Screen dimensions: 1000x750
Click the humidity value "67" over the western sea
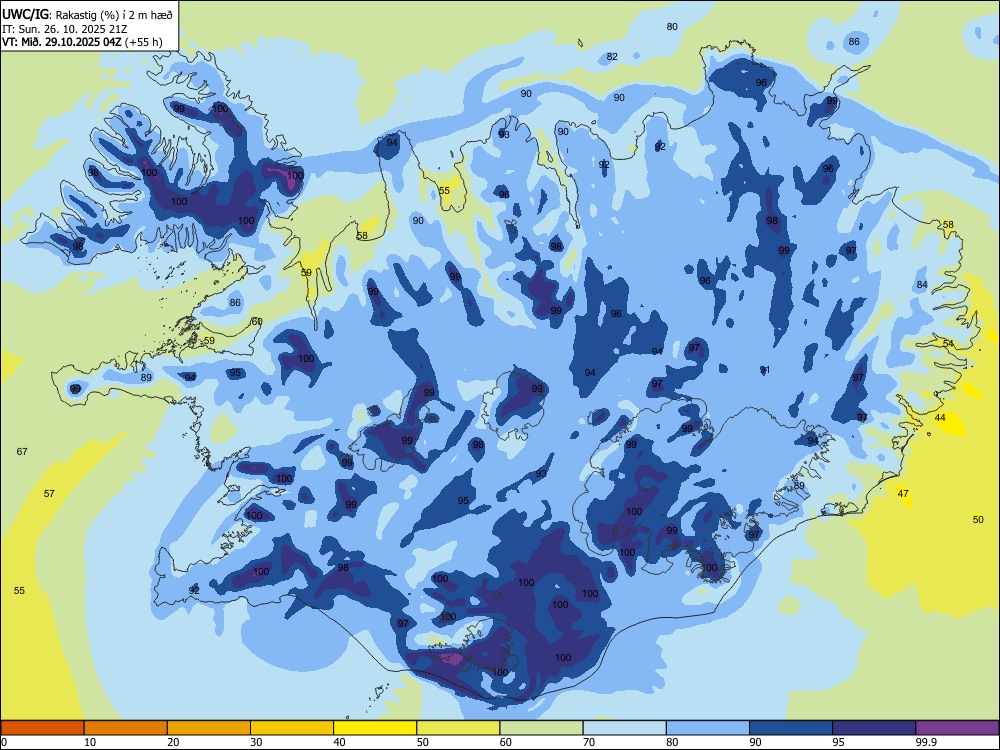[x=22, y=452]
